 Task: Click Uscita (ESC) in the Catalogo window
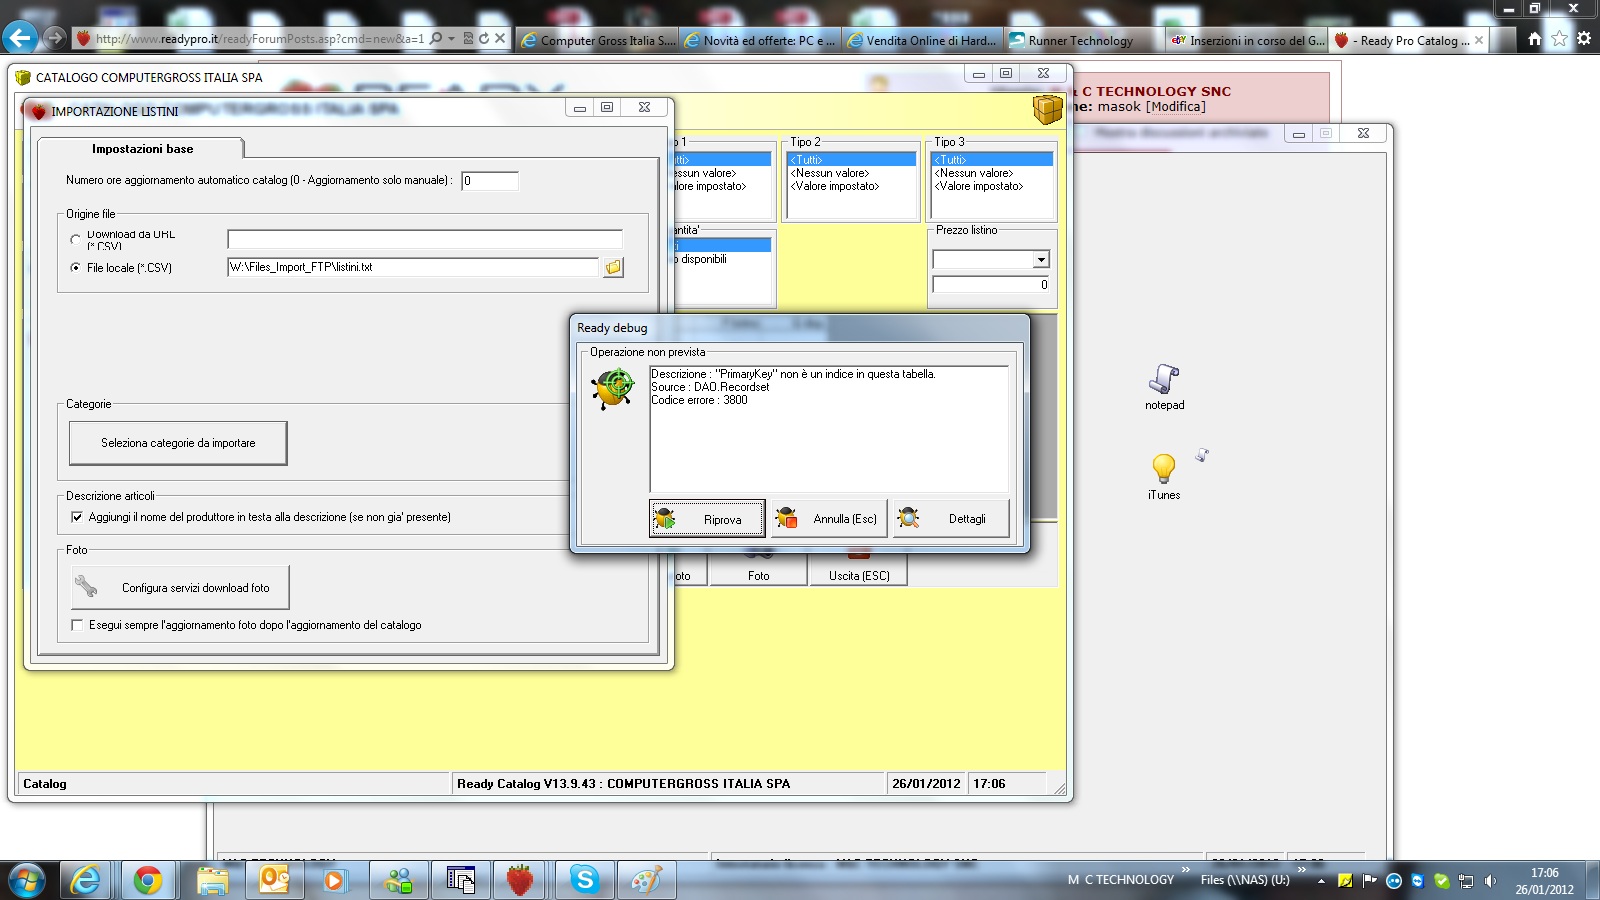click(859, 568)
